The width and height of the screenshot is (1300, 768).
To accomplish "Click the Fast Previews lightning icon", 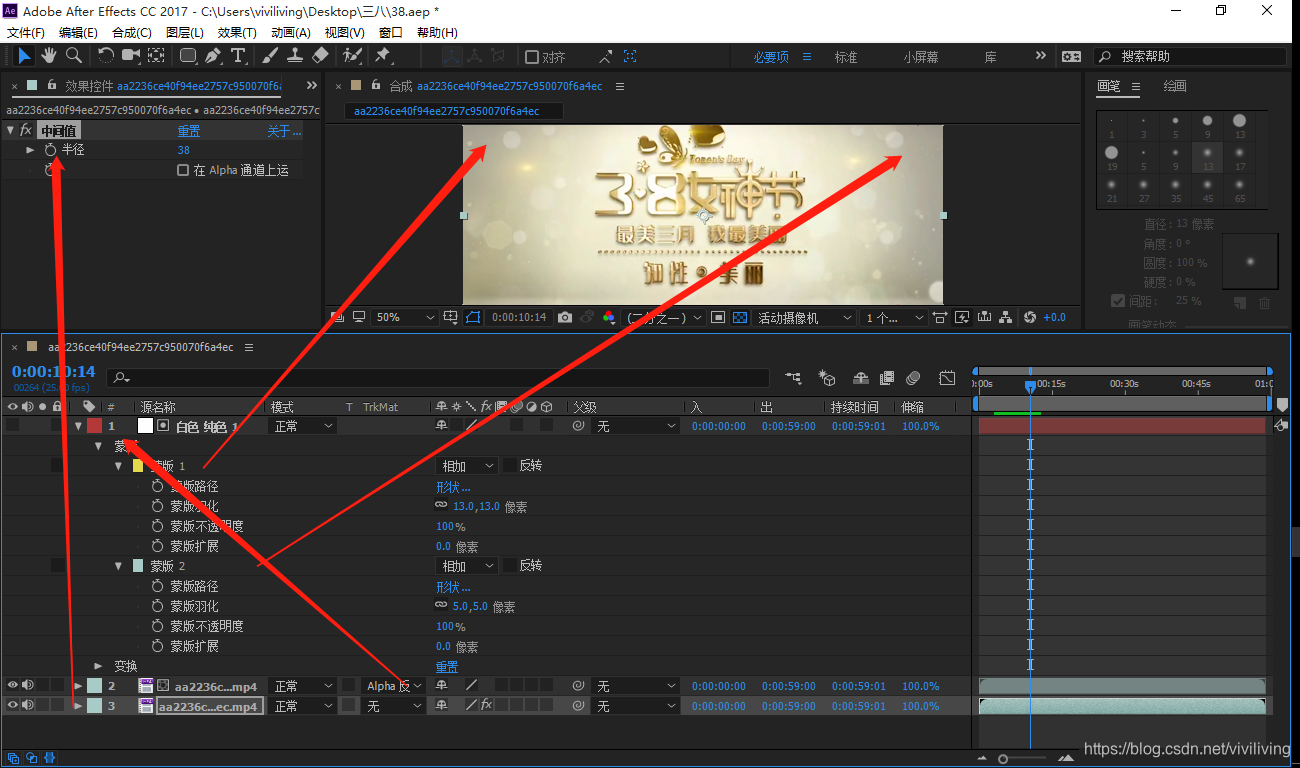I will click(962, 317).
